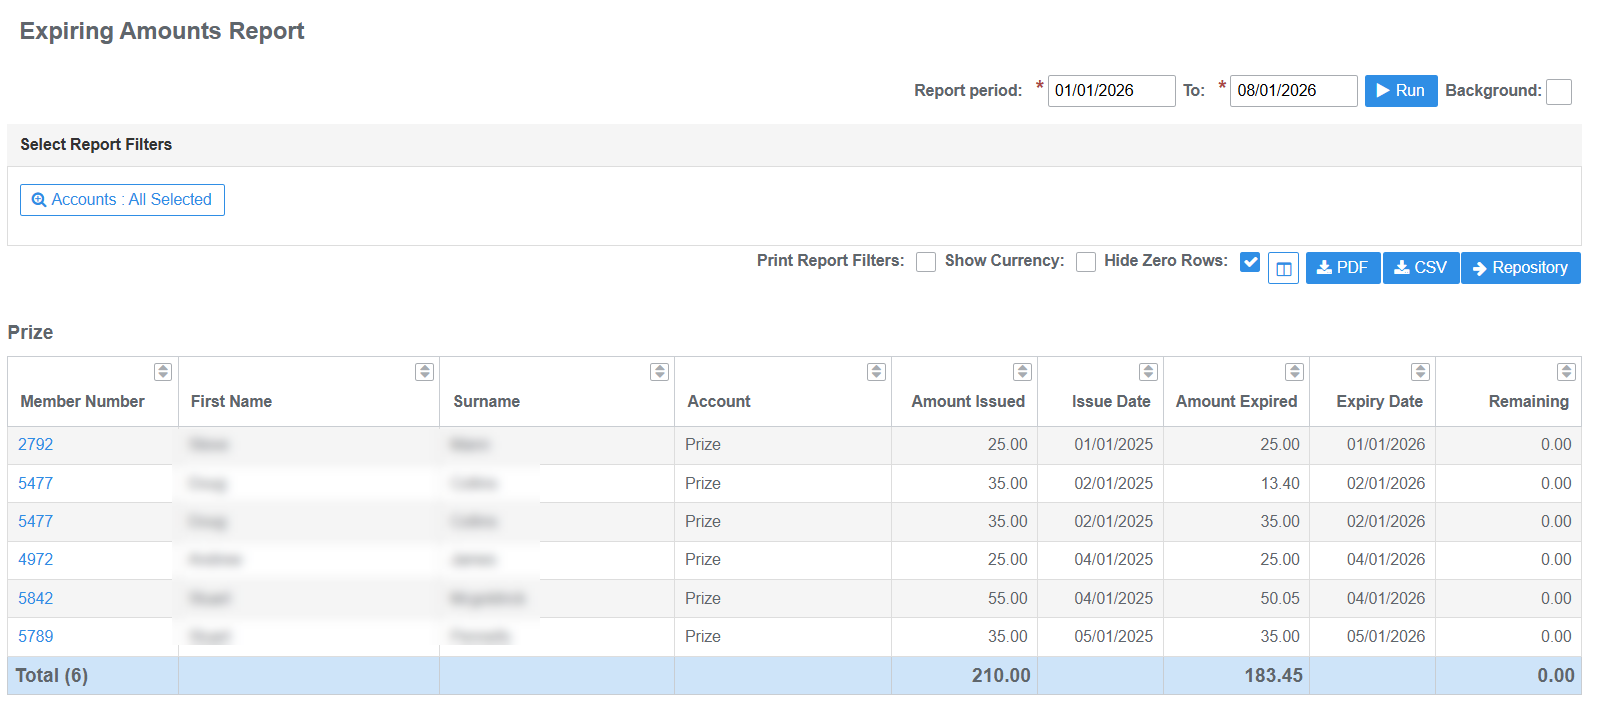Click the Remaining header text

1528,402
